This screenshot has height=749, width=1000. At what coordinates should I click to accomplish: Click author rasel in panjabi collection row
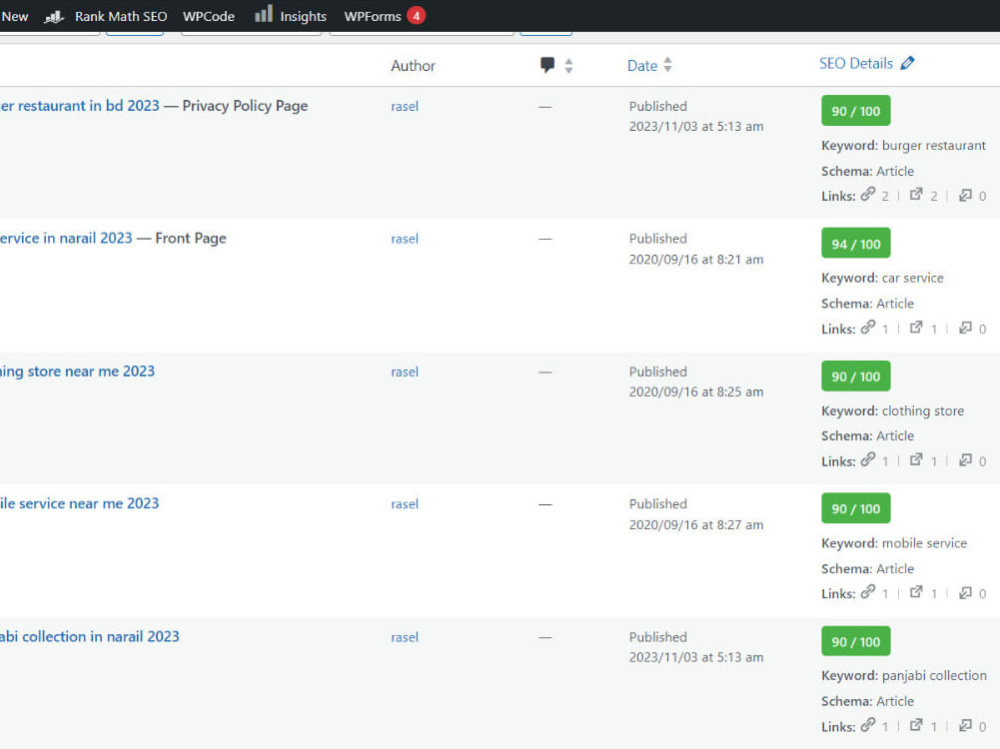click(x=404, y=637)
